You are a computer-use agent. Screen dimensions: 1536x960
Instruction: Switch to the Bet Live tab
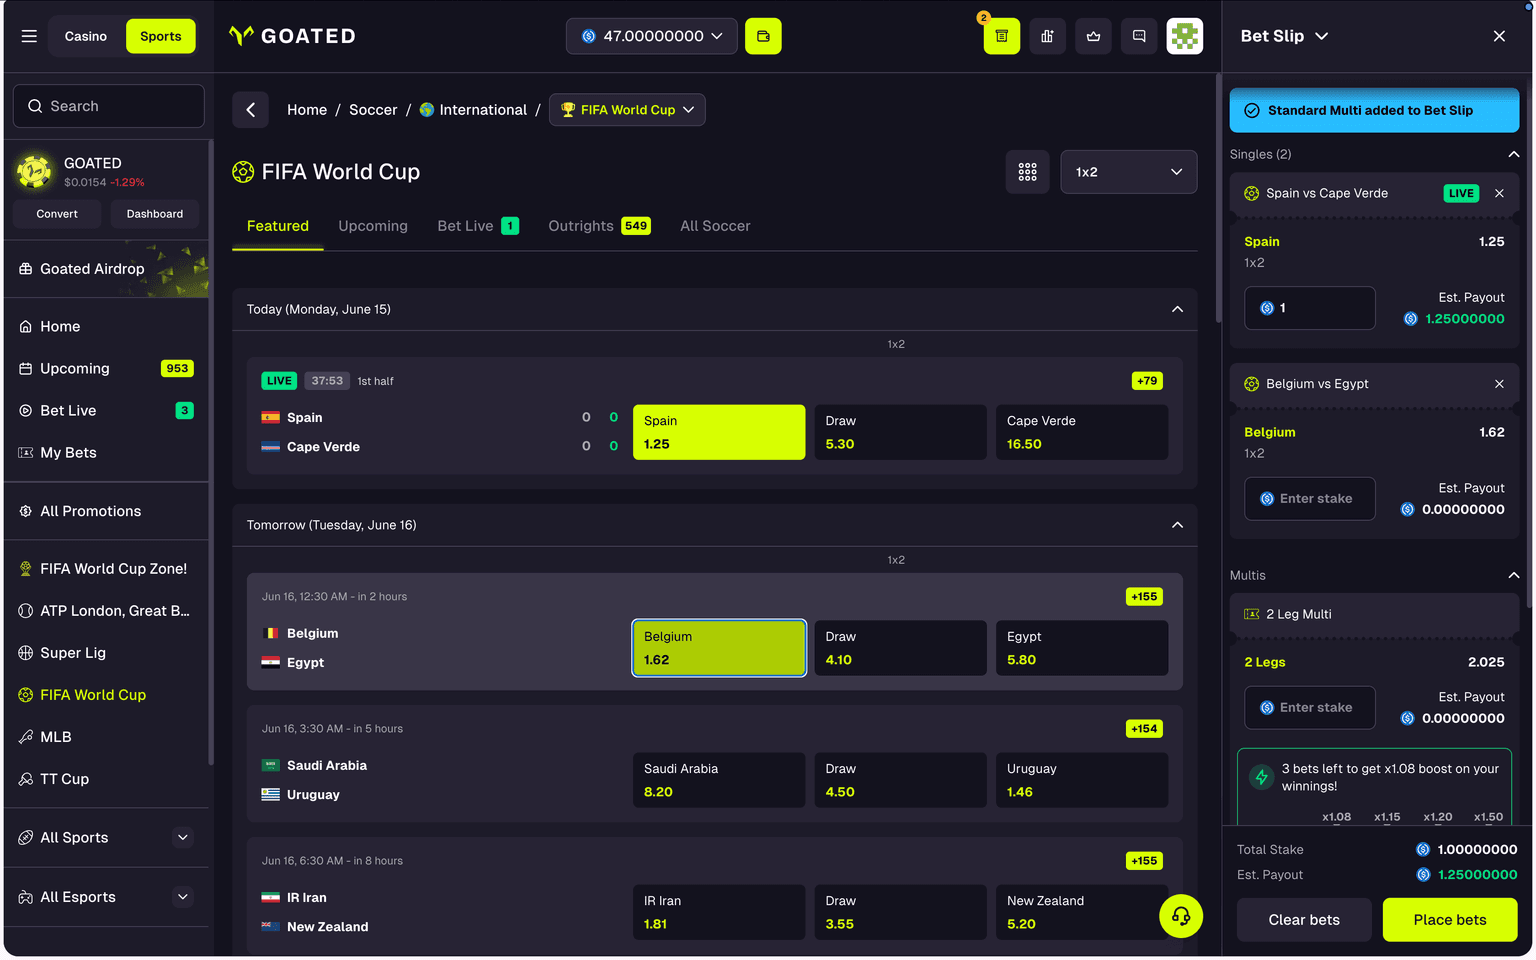[478, 226]
